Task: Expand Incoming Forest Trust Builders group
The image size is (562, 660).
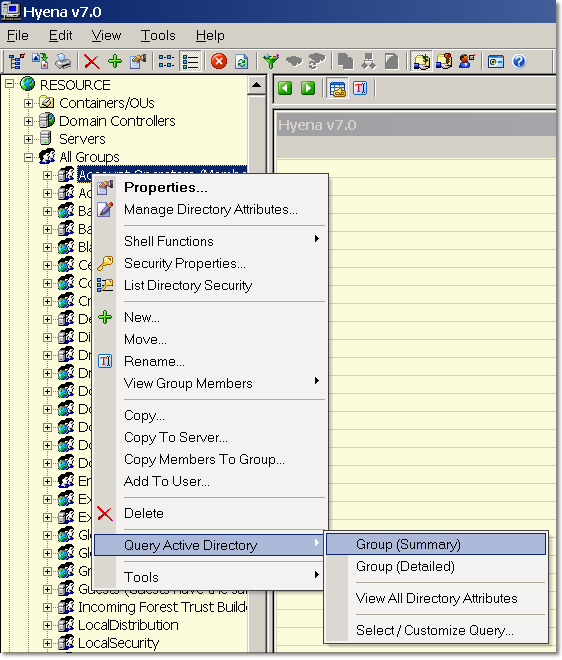Action: coord(47,607)
